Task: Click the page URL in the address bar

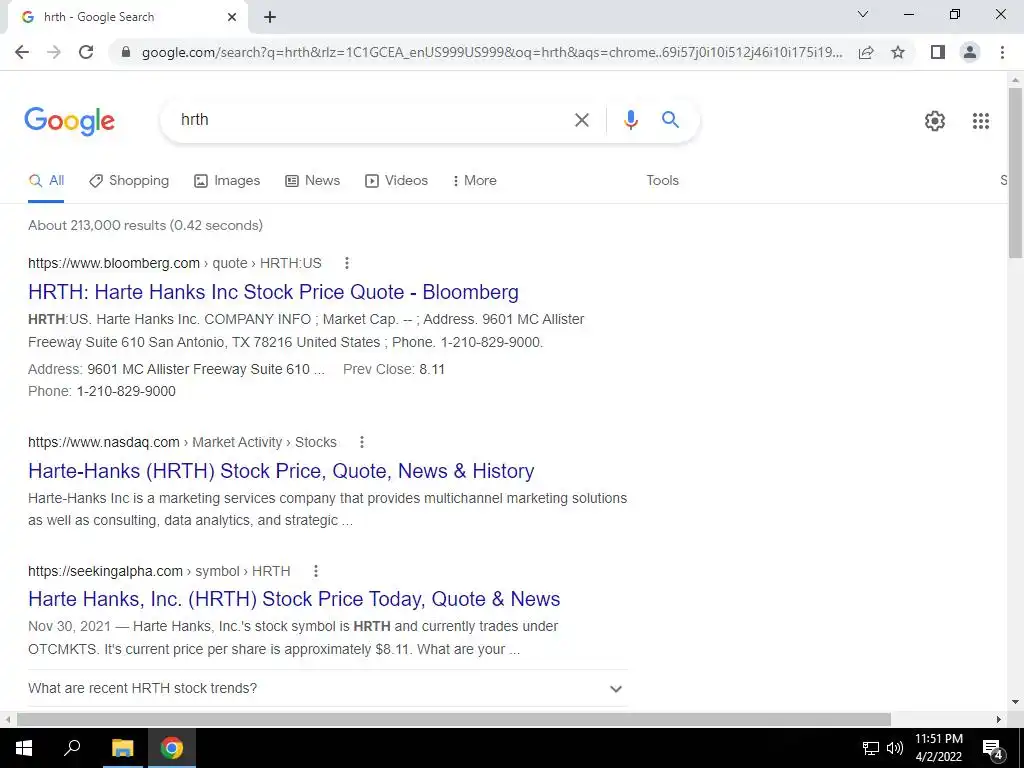Action: (492, 52)
